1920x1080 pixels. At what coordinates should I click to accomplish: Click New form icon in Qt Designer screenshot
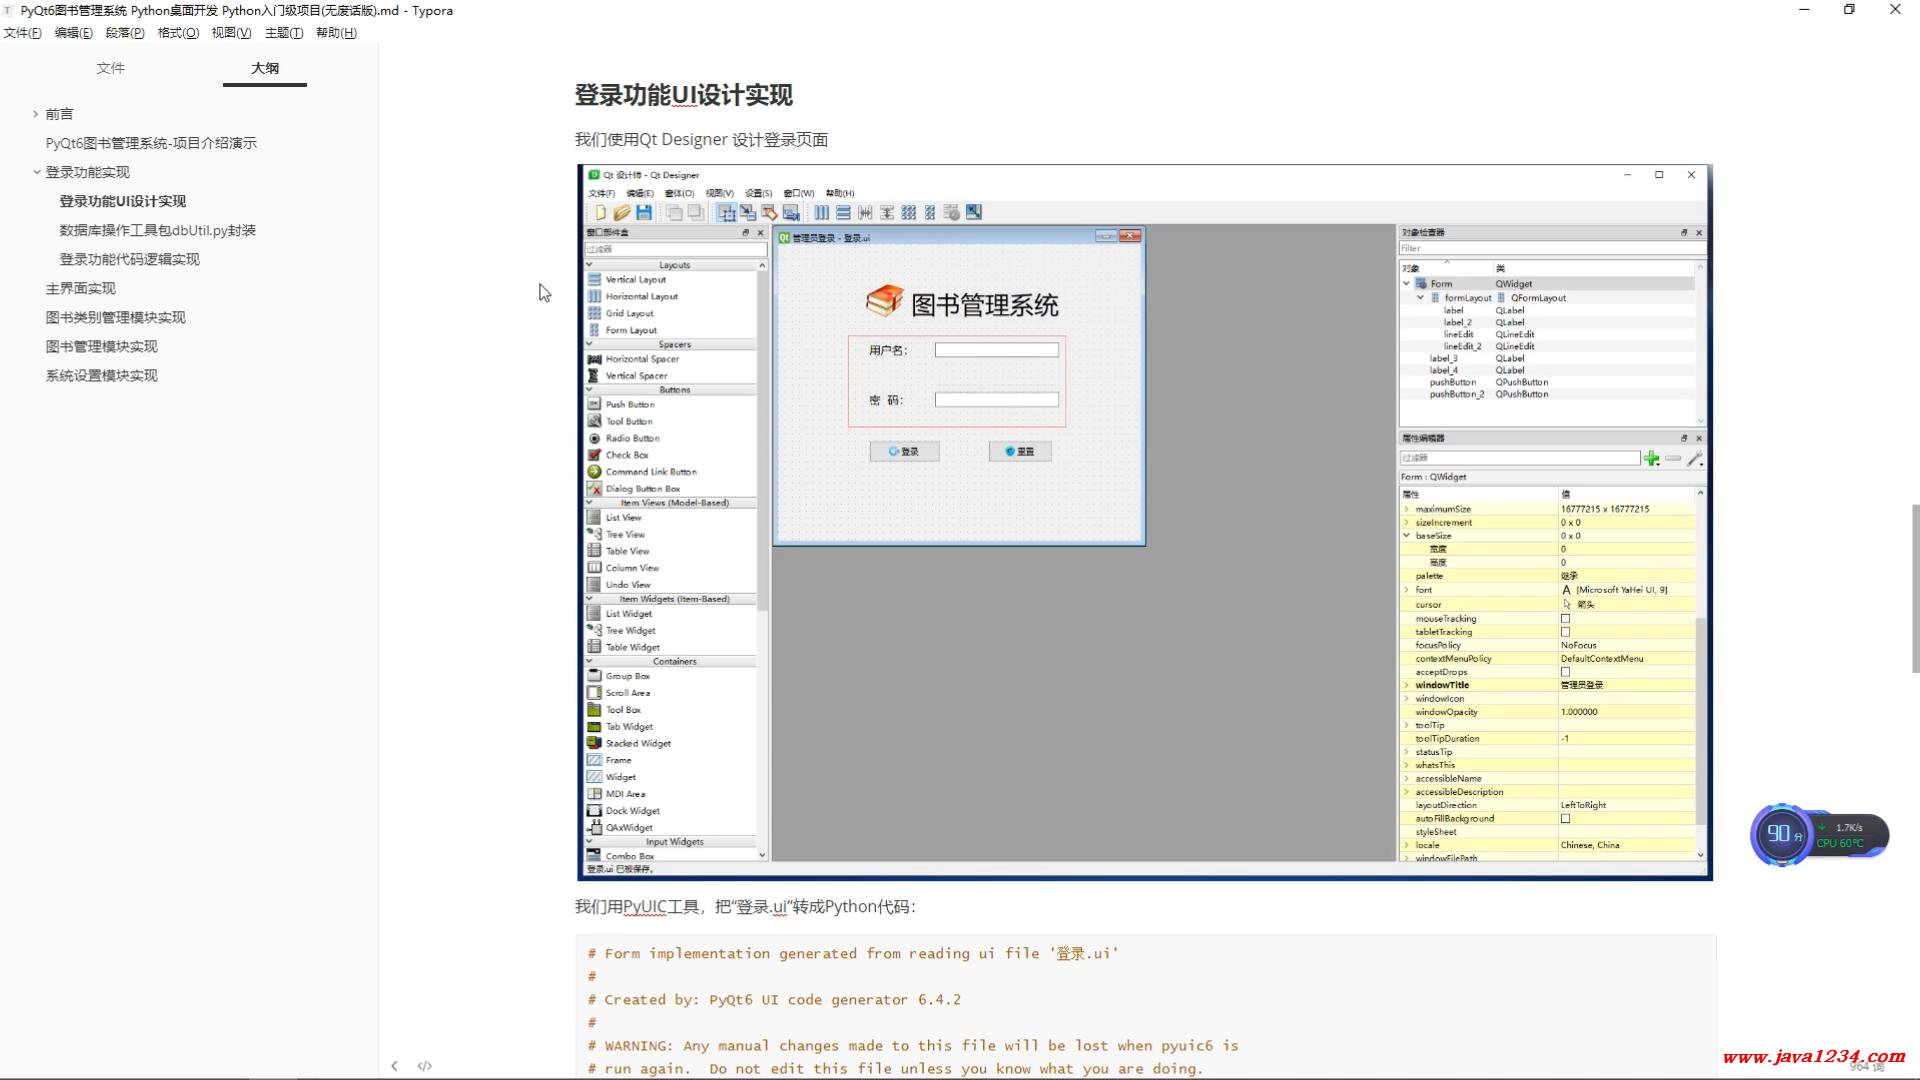[600, 212]
